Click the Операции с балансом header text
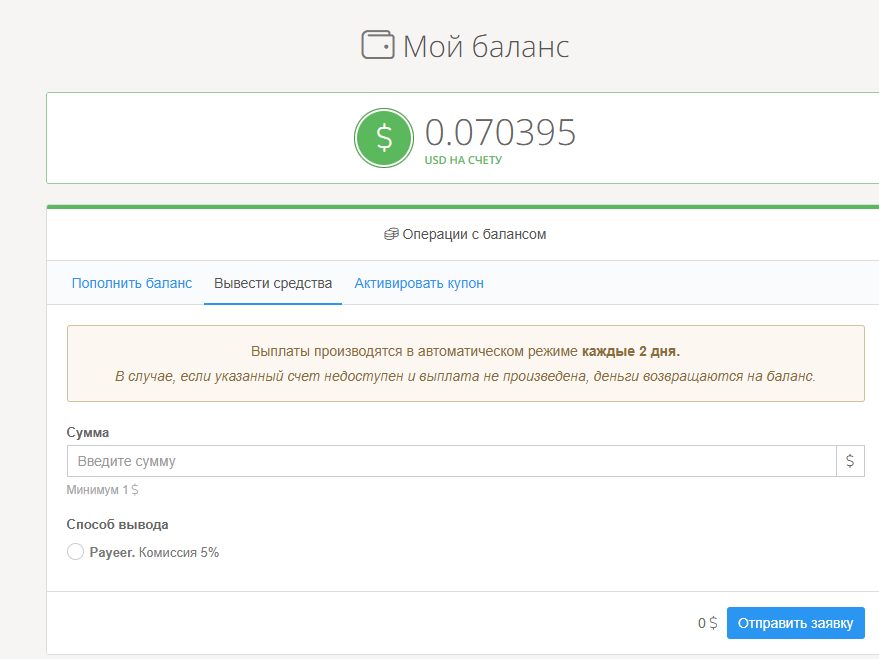Viewport: 879px width, 659px height. 474,234
